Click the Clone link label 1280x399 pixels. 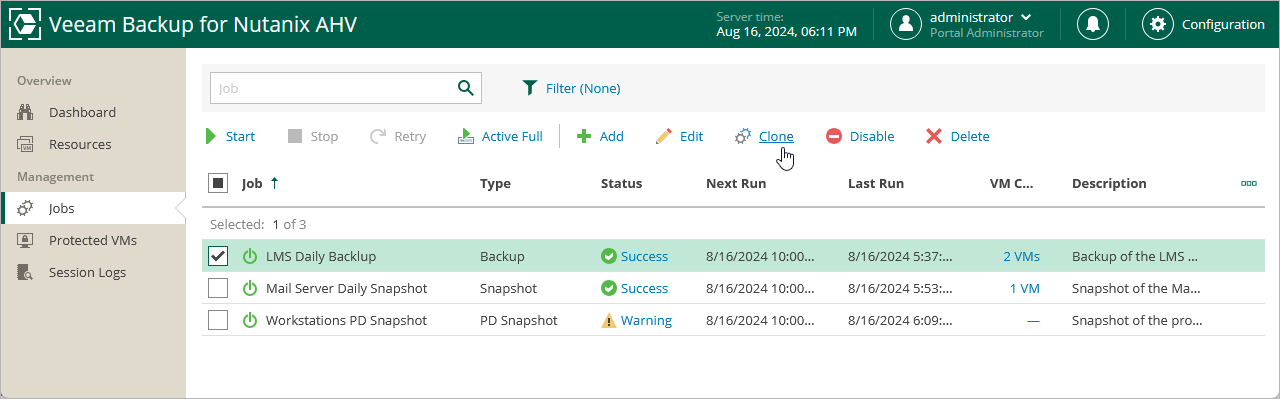click(776, 136)
